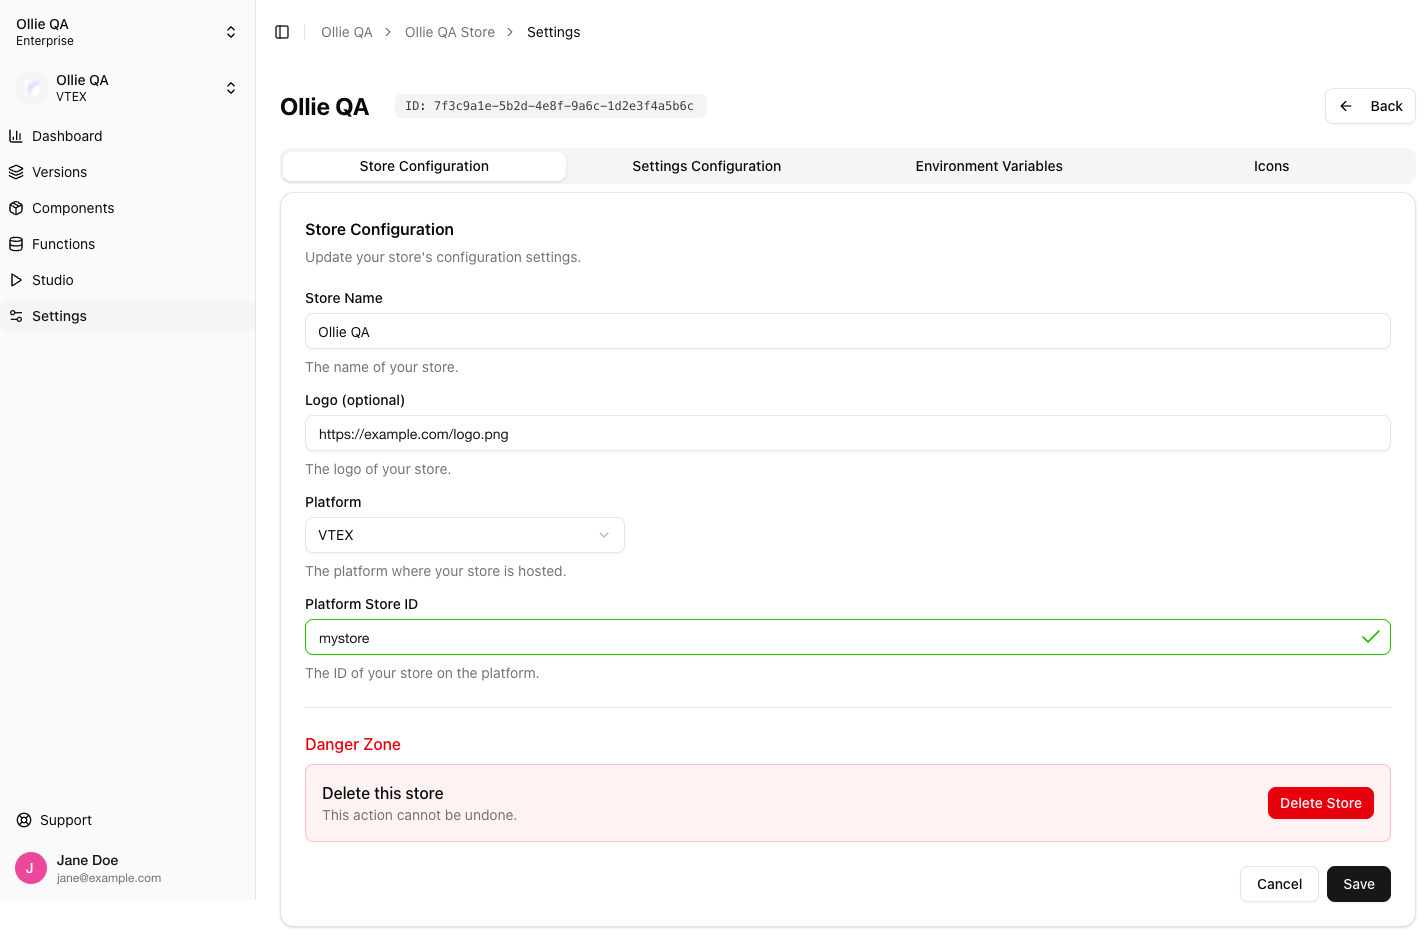
Task: Click the Save button
Action: 1359,884
